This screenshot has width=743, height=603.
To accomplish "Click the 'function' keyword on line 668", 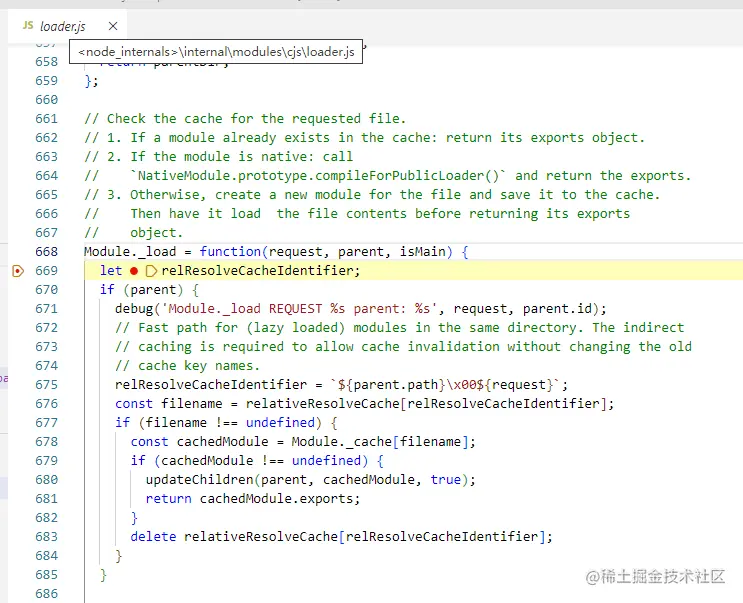I will point(230,252).
